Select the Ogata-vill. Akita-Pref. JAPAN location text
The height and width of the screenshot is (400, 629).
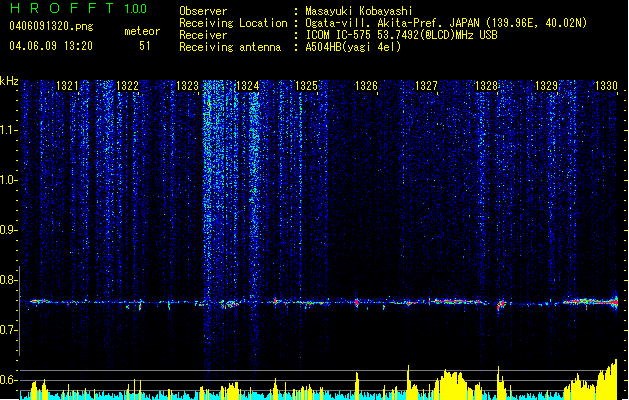coord(446,23)
